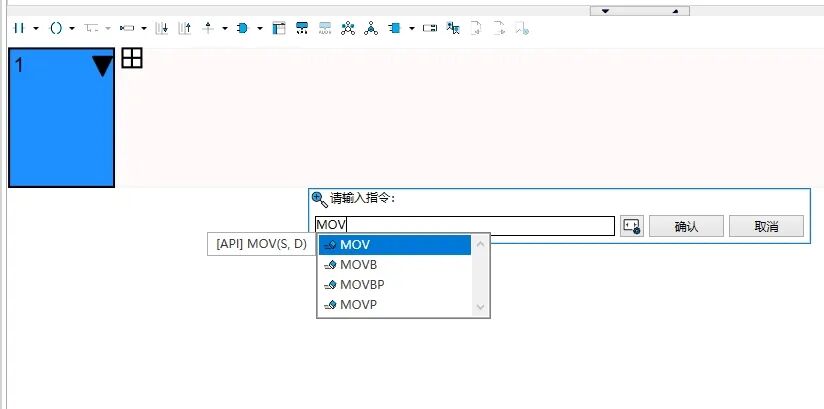Click the greyed document arrow icon
Viewport: 824px width, 409px height.
499,28
